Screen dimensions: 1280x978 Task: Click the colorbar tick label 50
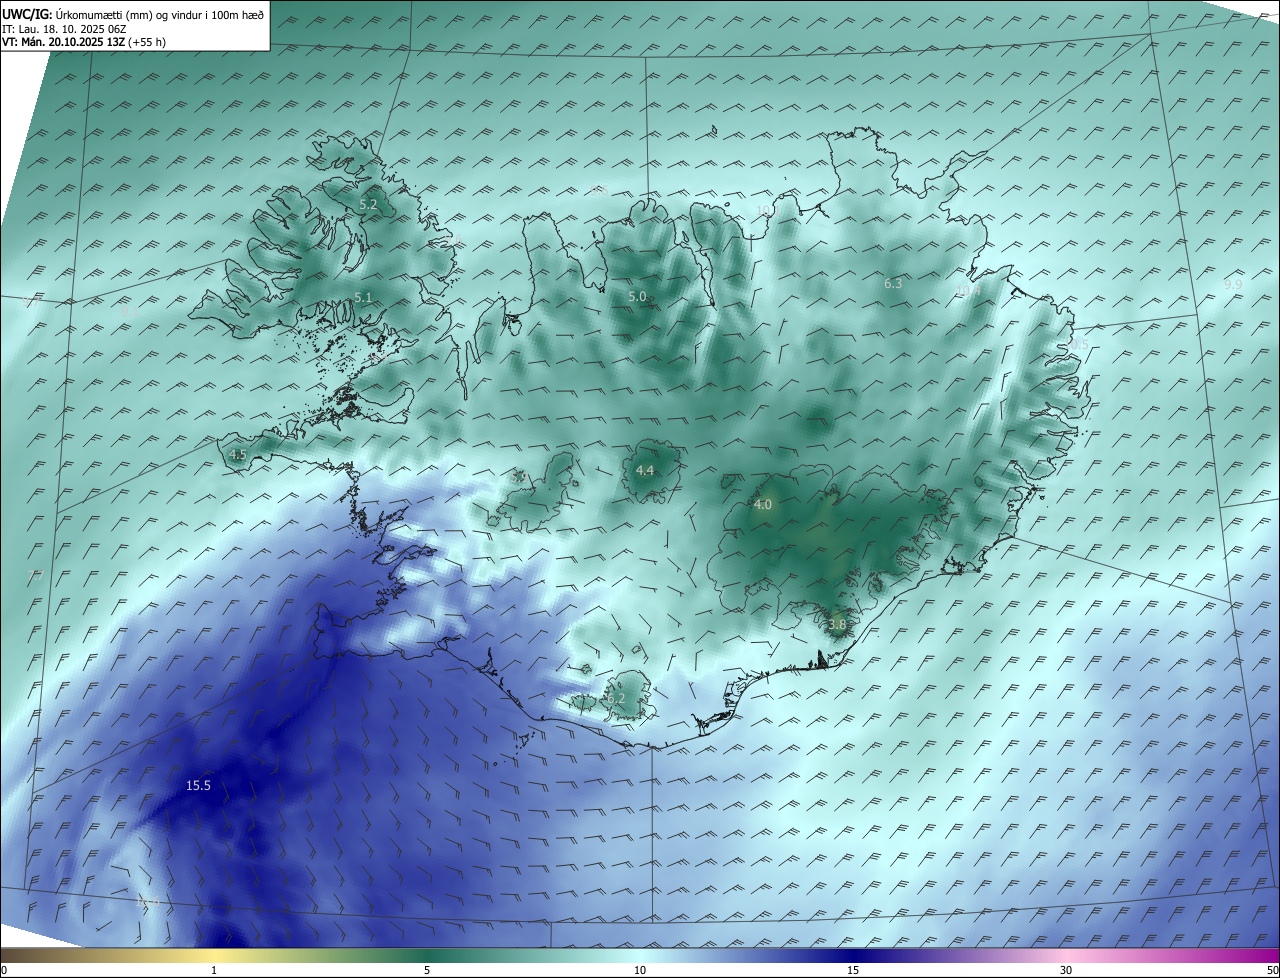click(1272, 970)
